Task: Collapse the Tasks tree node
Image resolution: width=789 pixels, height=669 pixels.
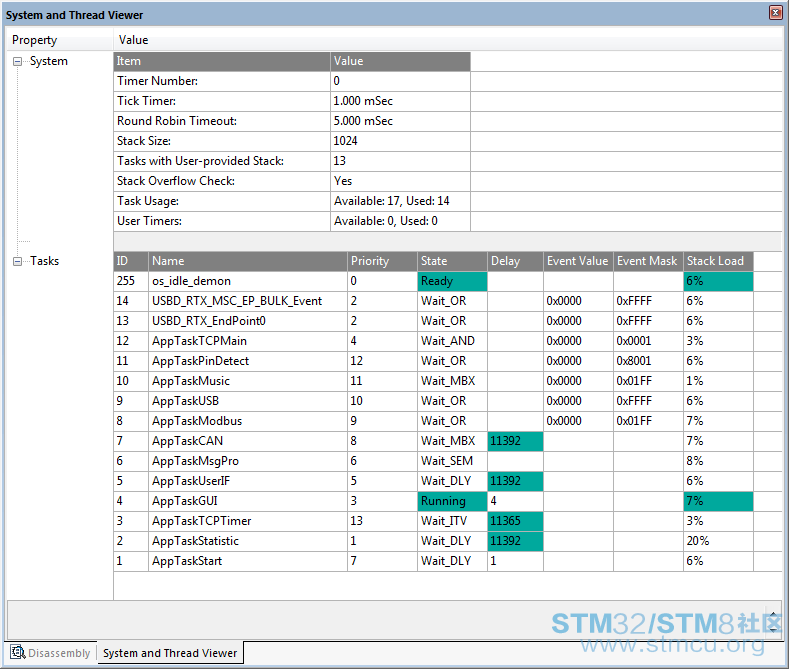Action: (x=18, y=261)
